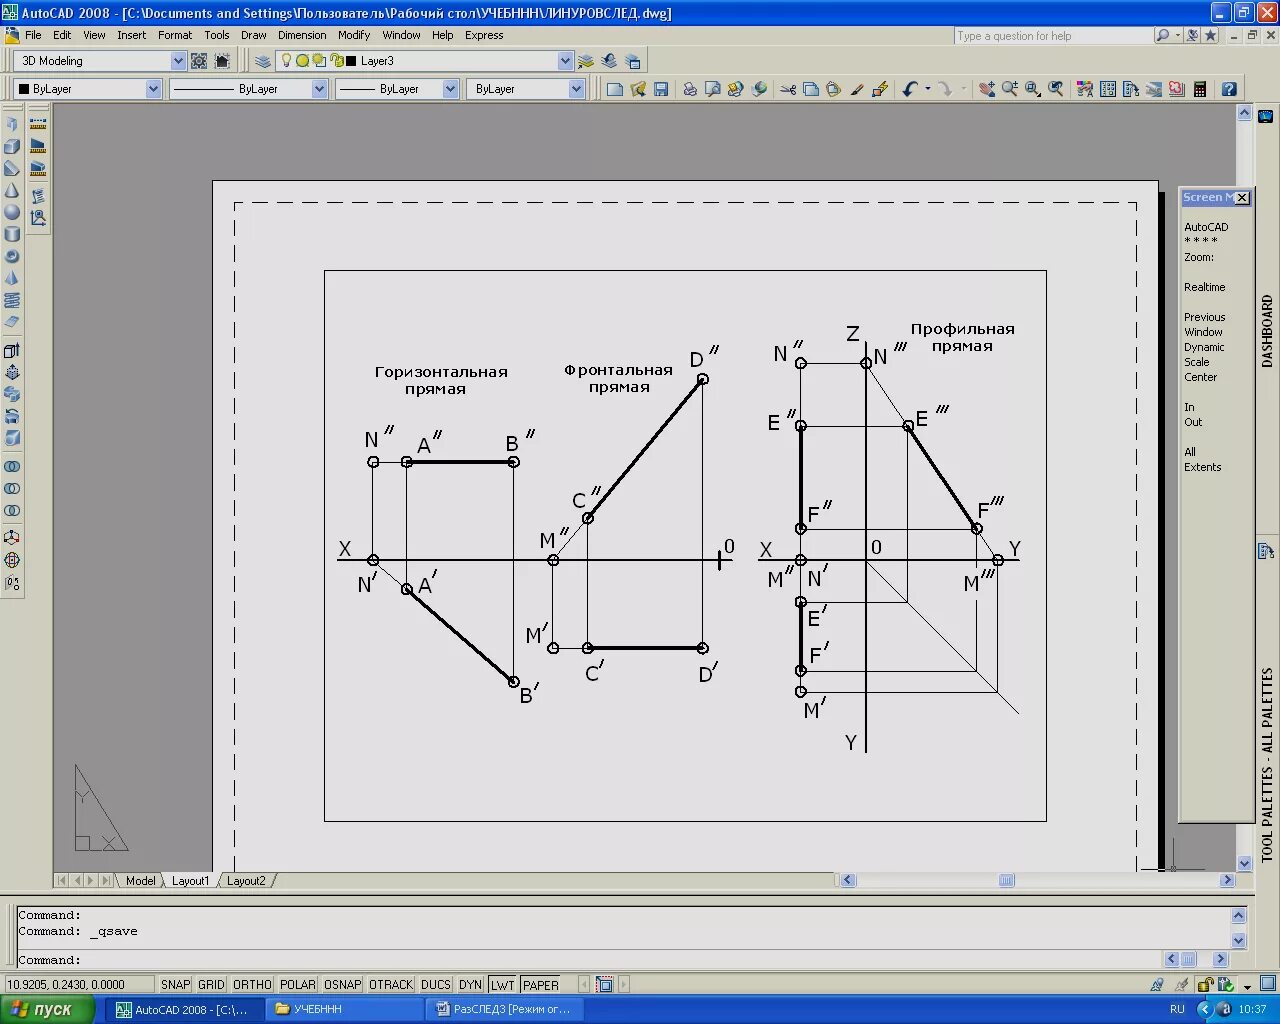This screenshot has width=1280, height=1024.
Task: Select the Pan realtime hand tool
Action: [x=987, y=89]
